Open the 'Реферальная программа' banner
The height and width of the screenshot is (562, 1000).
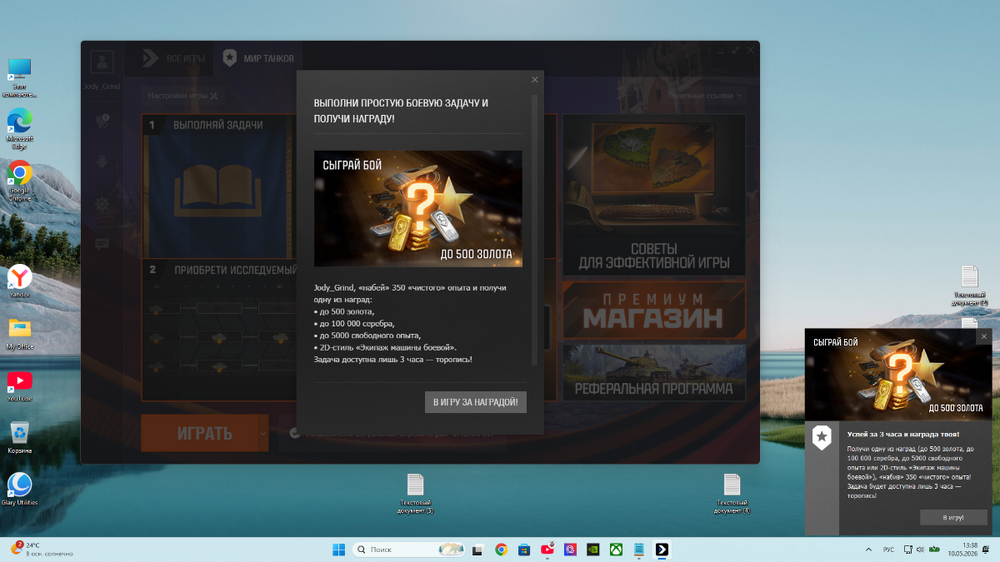654,373
